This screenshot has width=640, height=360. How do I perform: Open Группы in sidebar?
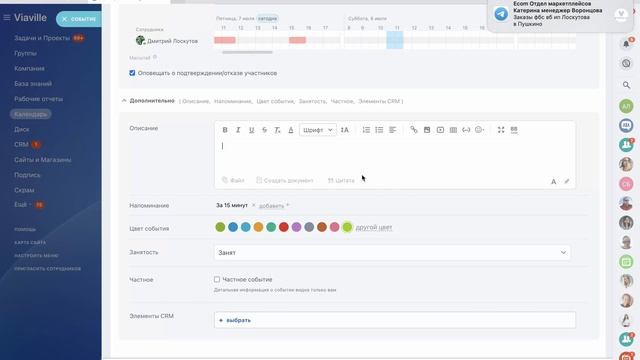click(x=25, y=53)
